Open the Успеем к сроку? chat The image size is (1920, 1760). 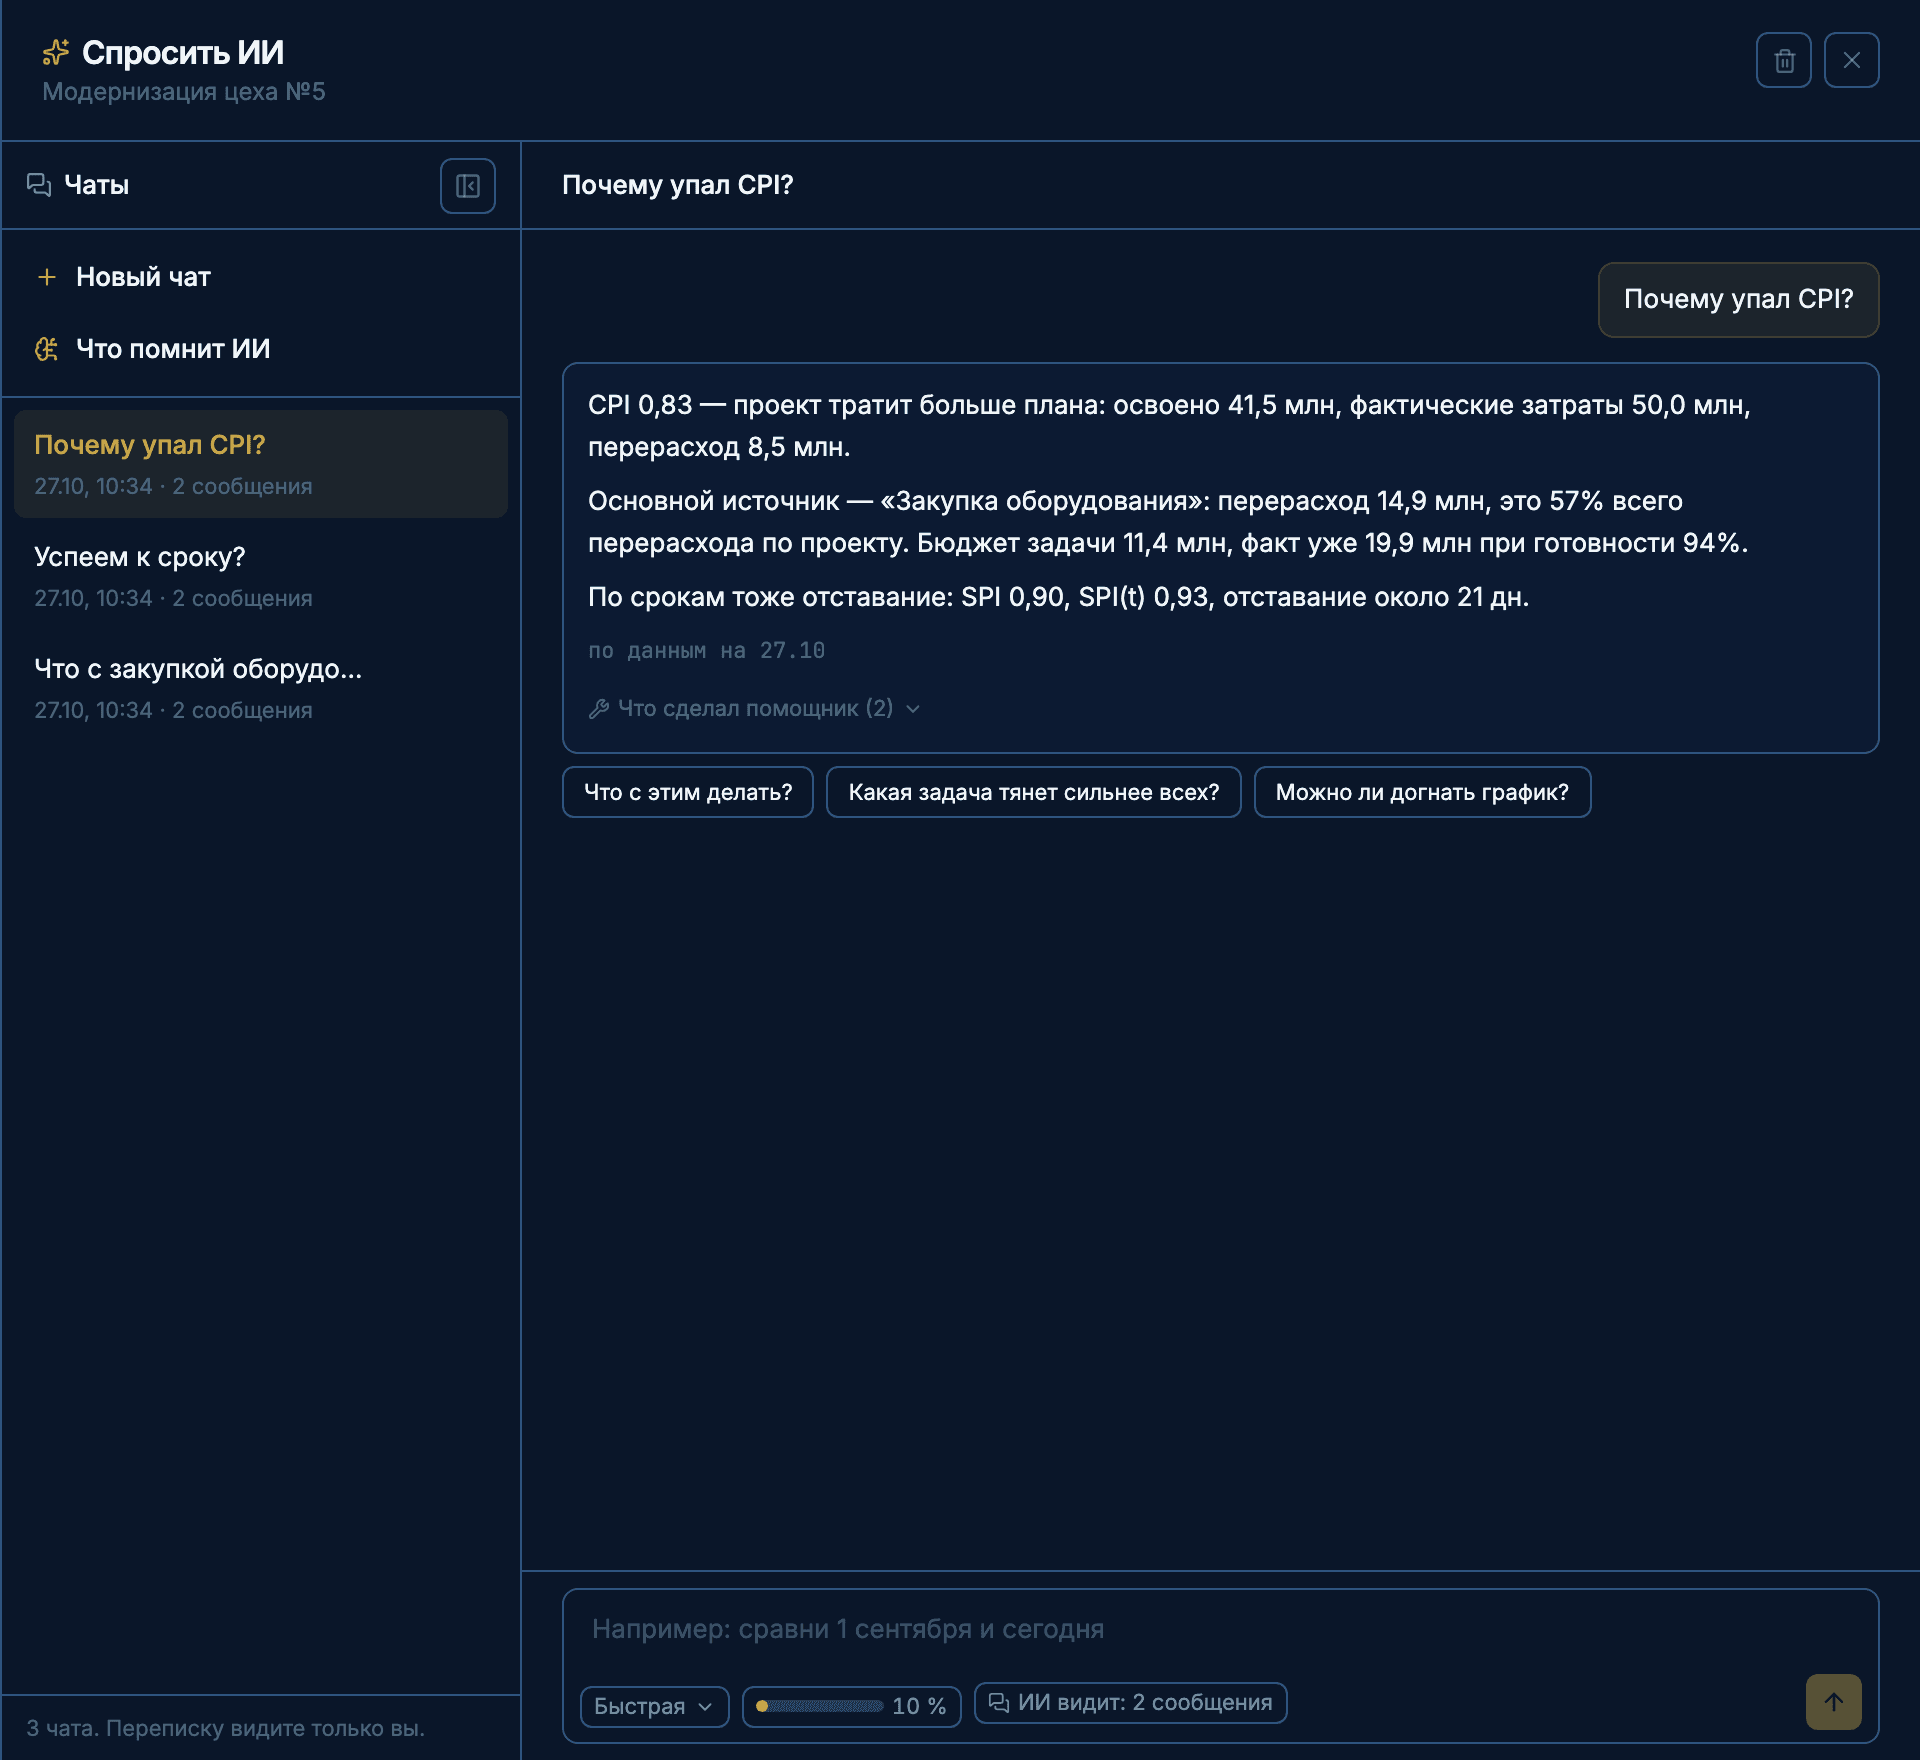(x=261, y=576)
